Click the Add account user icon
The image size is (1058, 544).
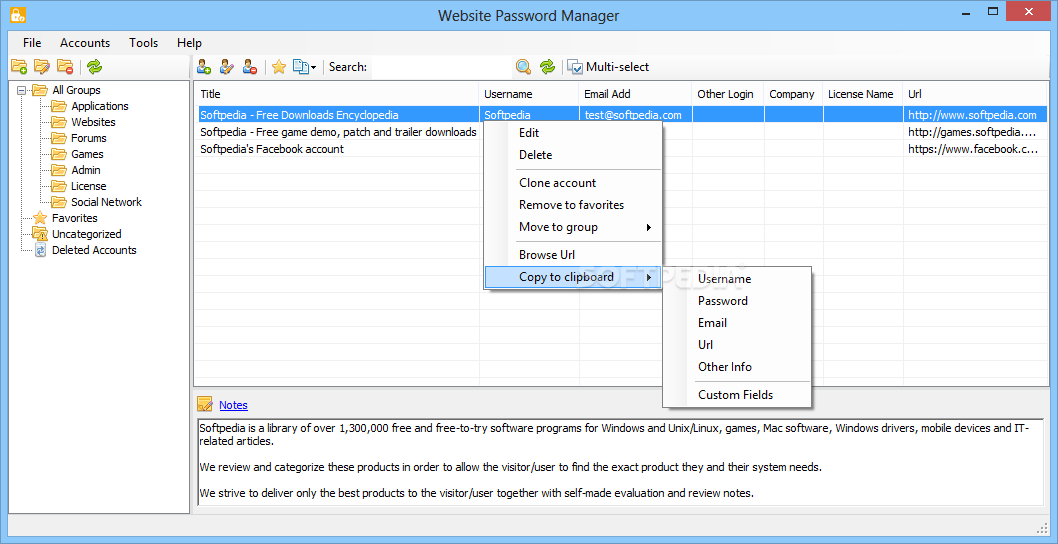(204, 67)
